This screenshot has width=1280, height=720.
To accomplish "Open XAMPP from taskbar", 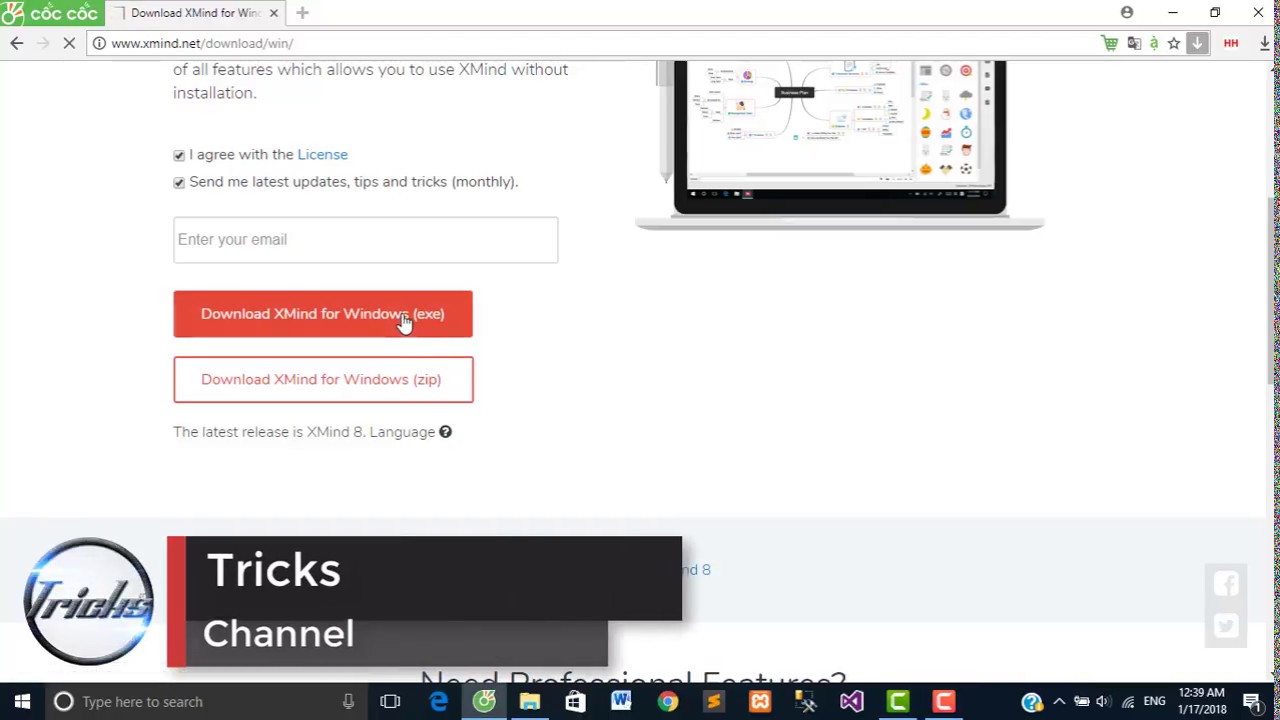I will (760, 702).
